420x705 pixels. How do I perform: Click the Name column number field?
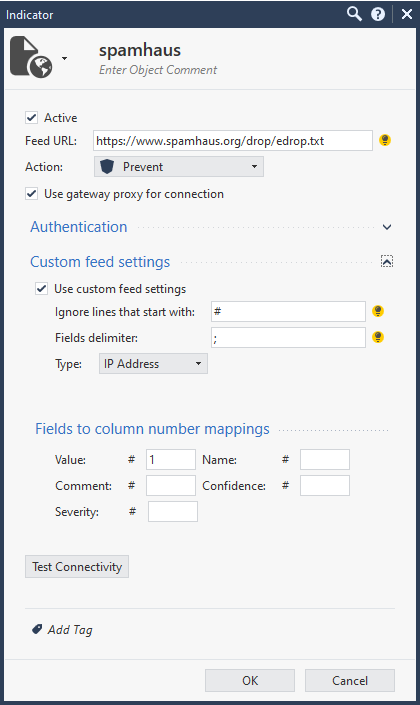coord(325,460)
